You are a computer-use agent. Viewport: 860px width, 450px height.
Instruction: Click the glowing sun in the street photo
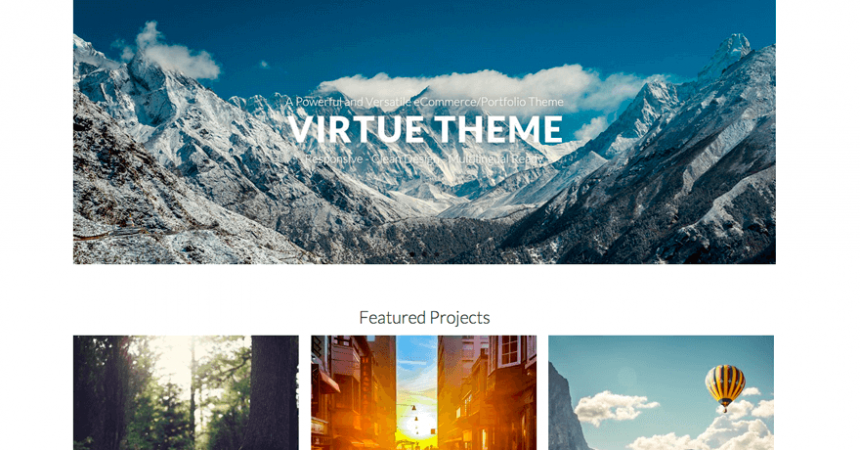coord(416,434)
